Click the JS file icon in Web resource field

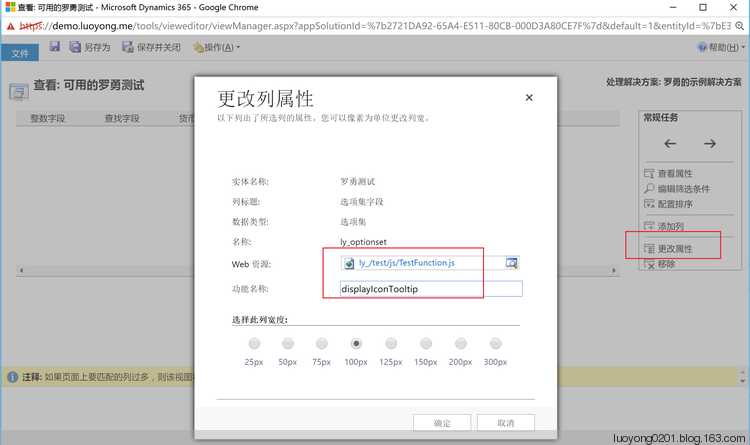point(349,263)
